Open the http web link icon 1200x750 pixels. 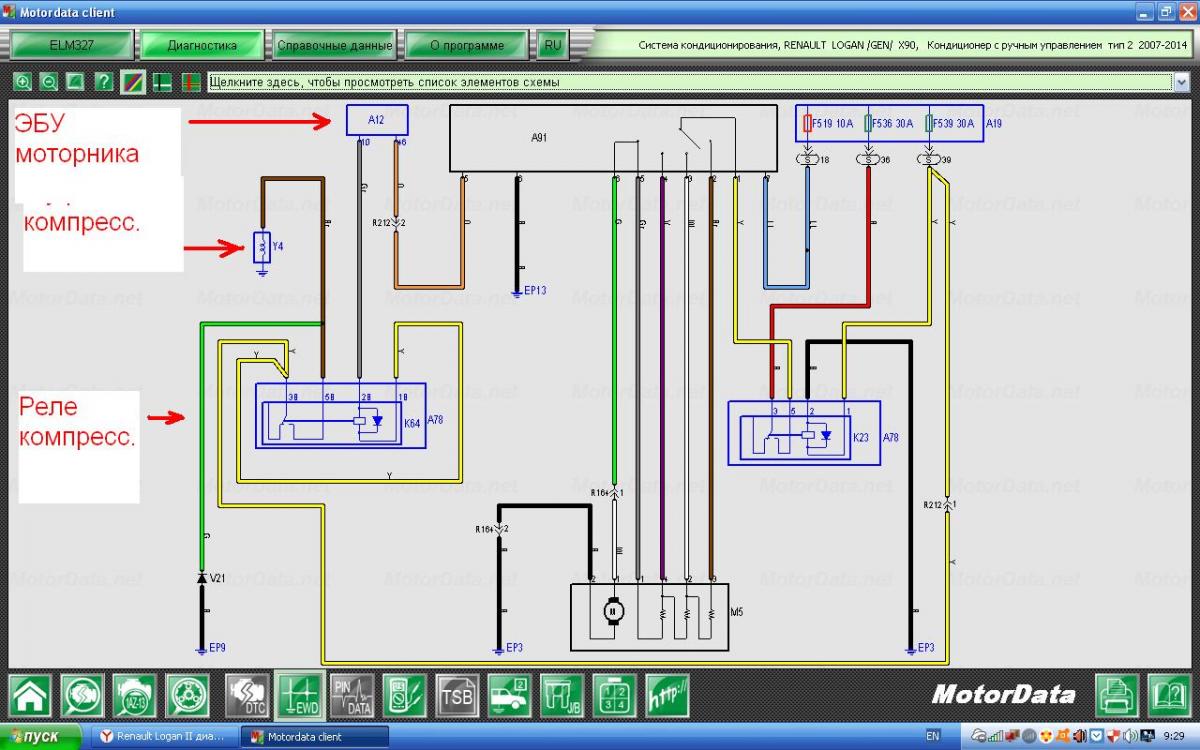(x=667, y=695)
